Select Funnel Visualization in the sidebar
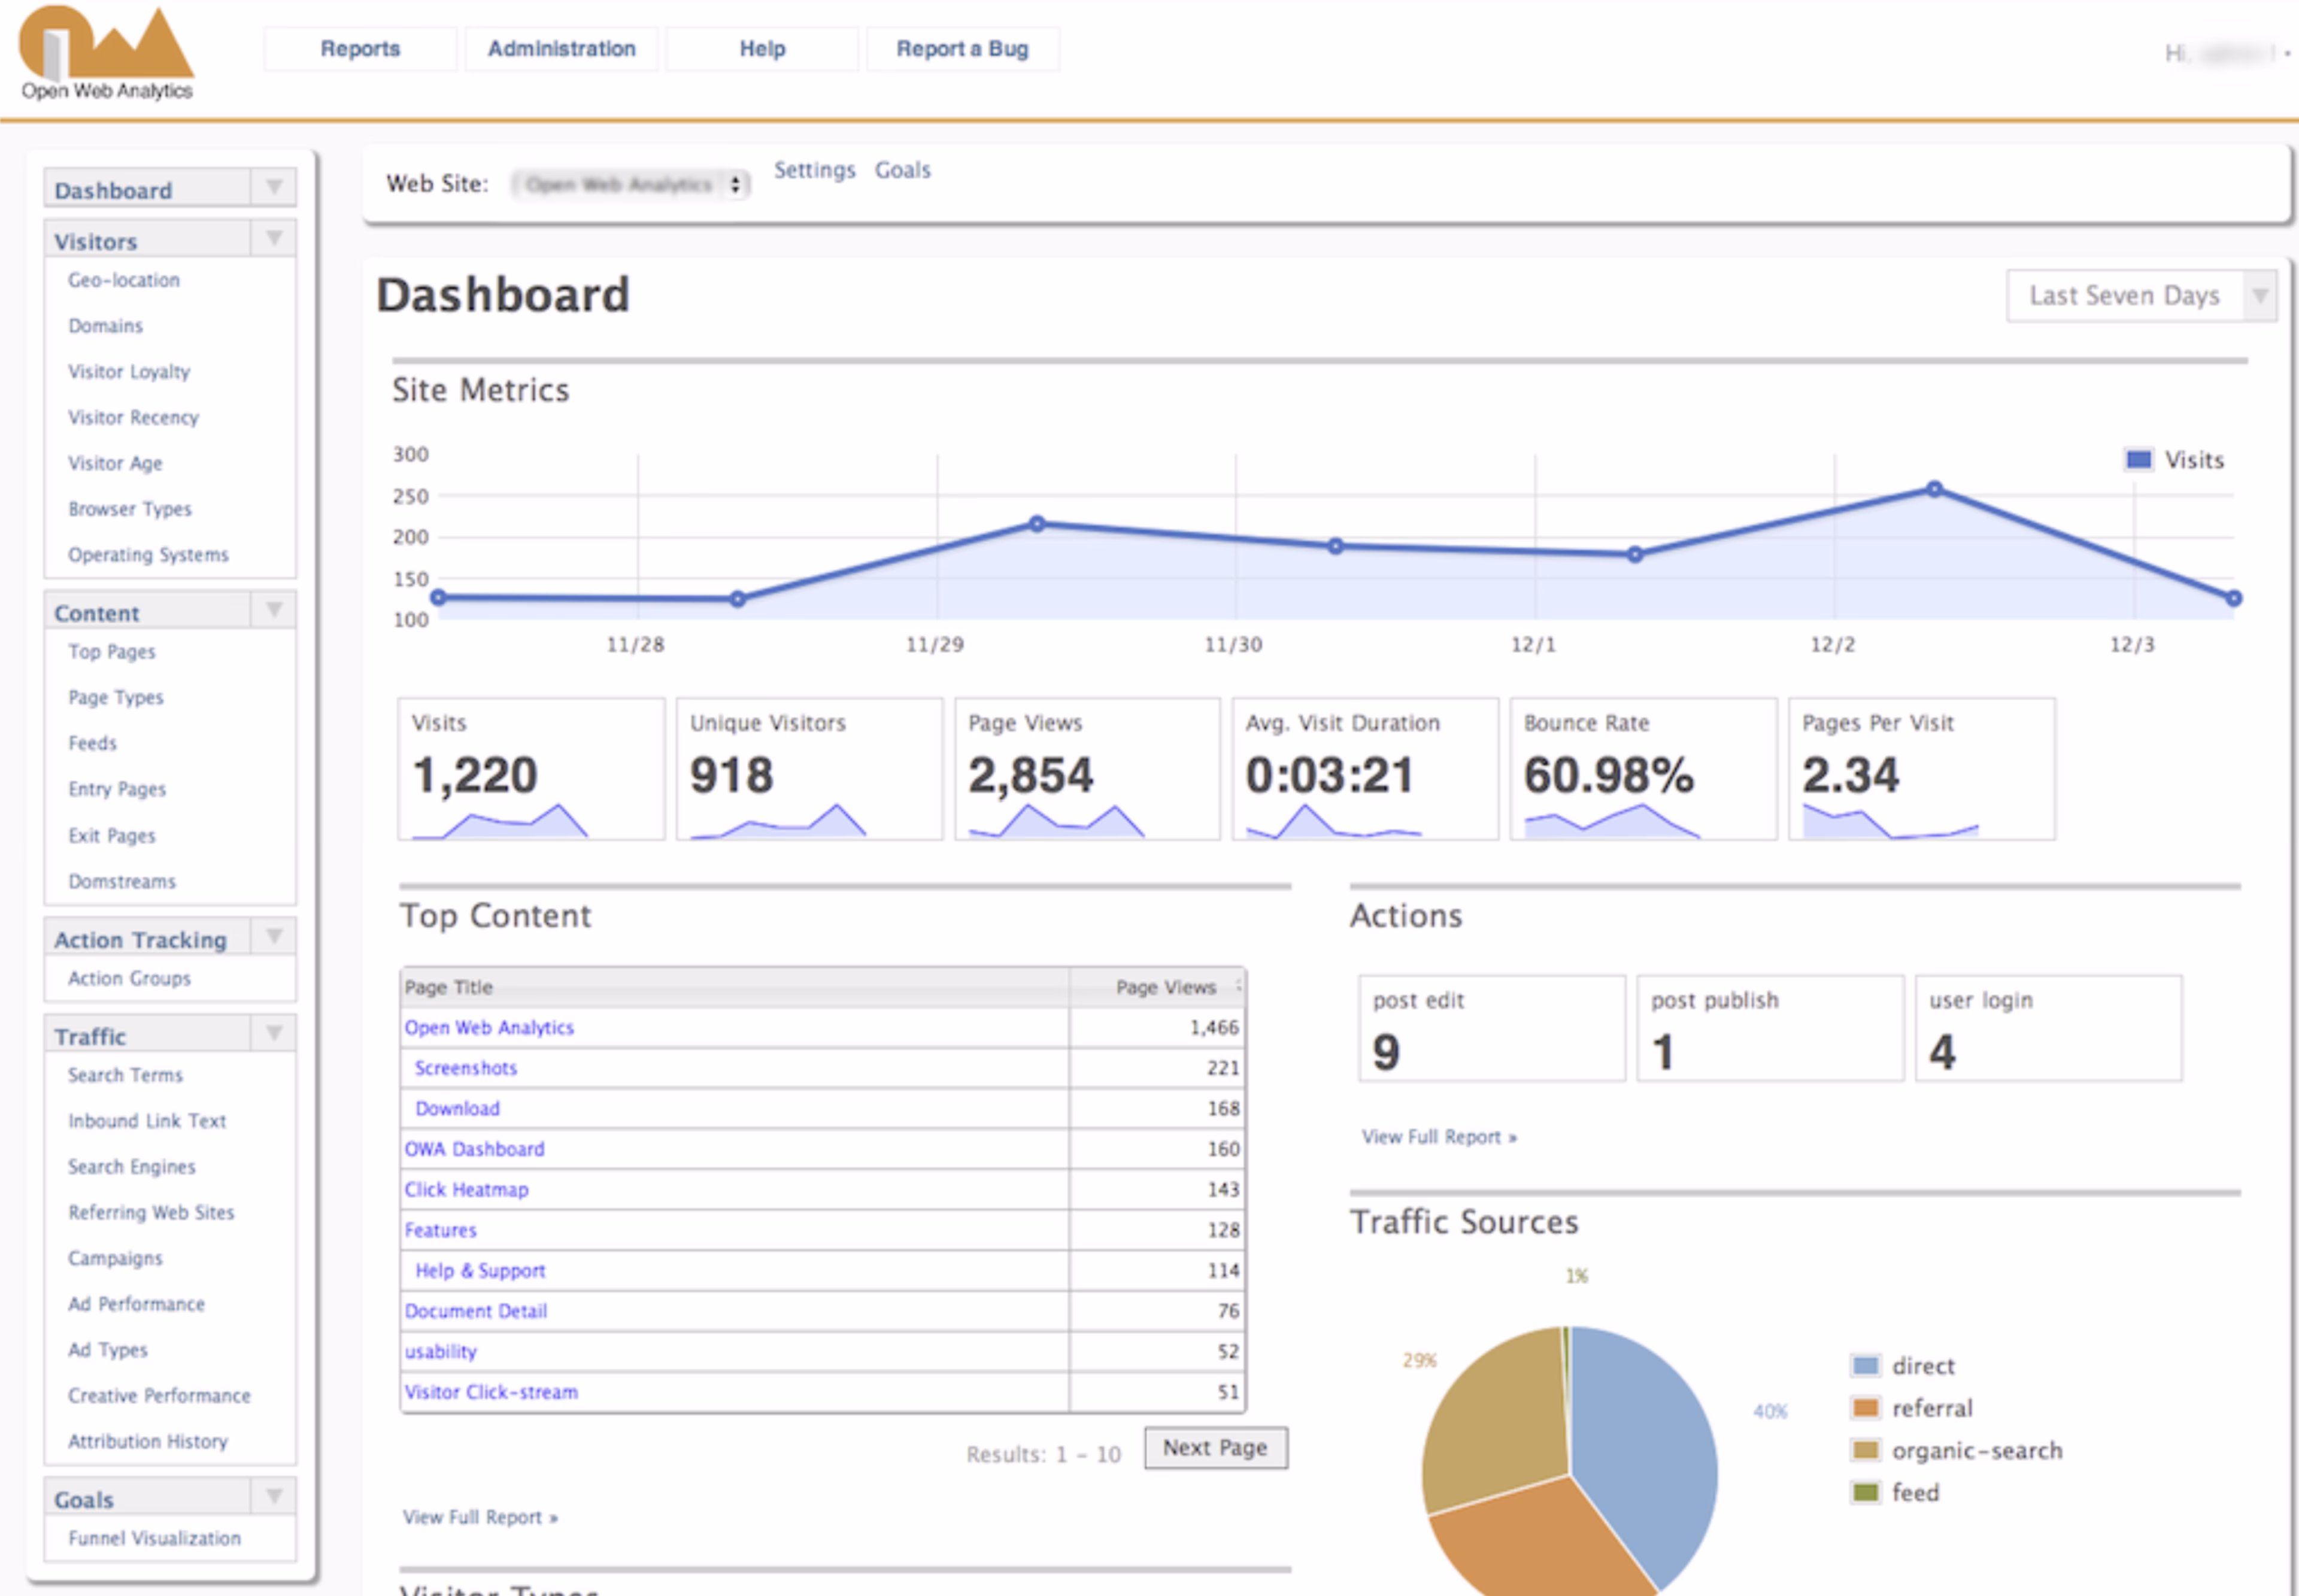Screen dimensions: 2299x1596 153,1538
